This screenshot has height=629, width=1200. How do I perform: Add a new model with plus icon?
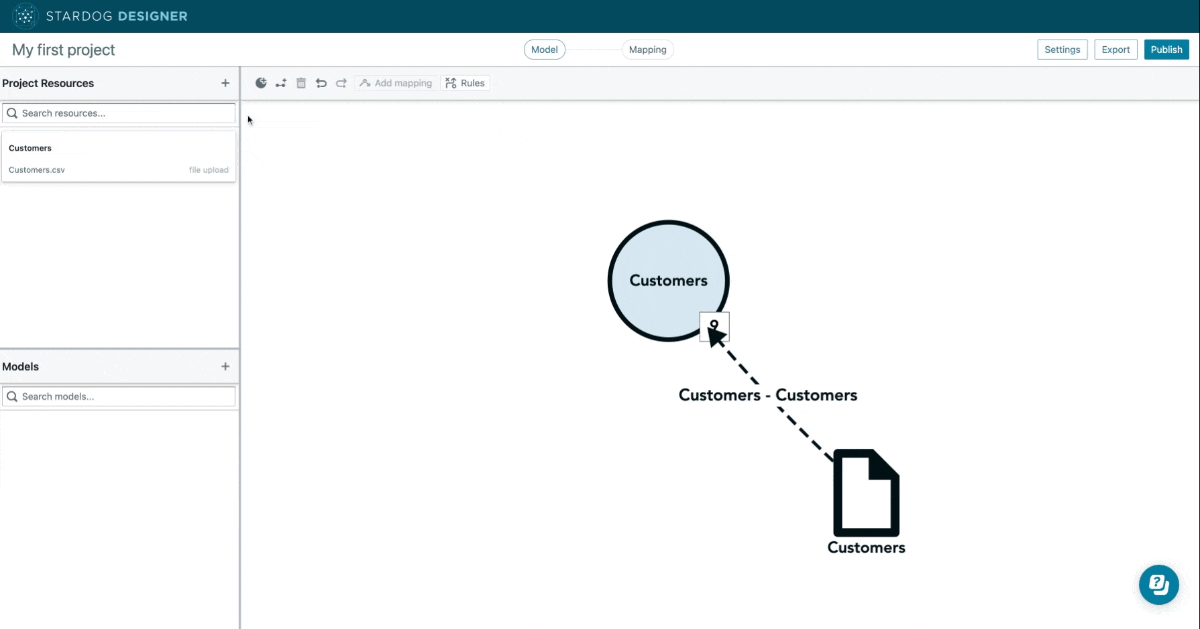tap(225, 367)
